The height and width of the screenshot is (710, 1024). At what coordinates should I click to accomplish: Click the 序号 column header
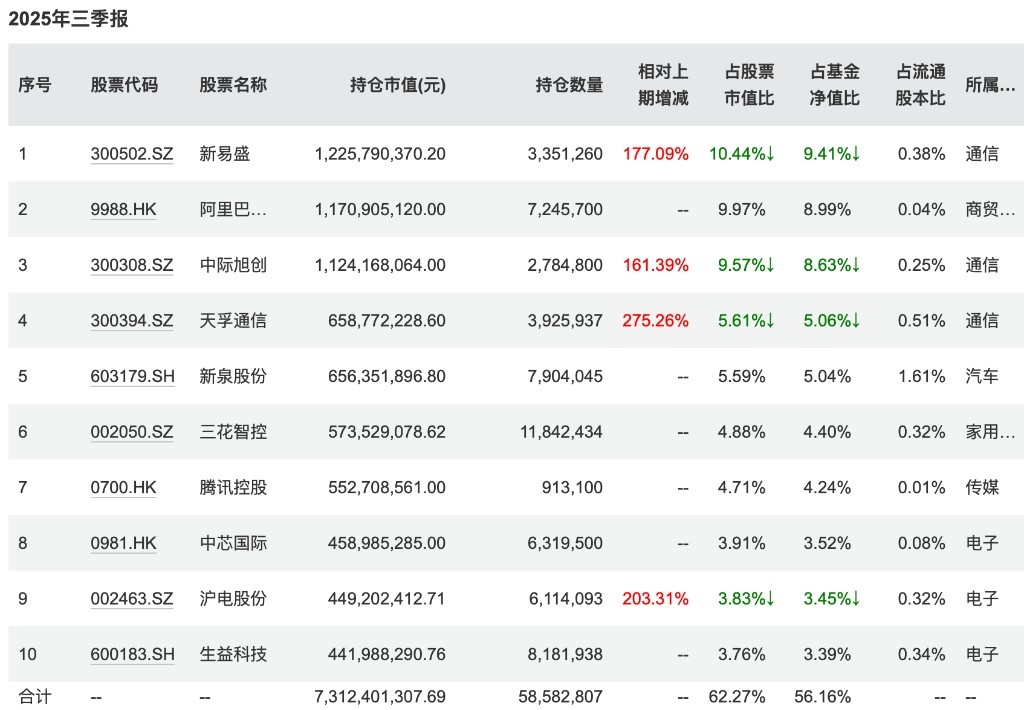[x=35, y=85]
